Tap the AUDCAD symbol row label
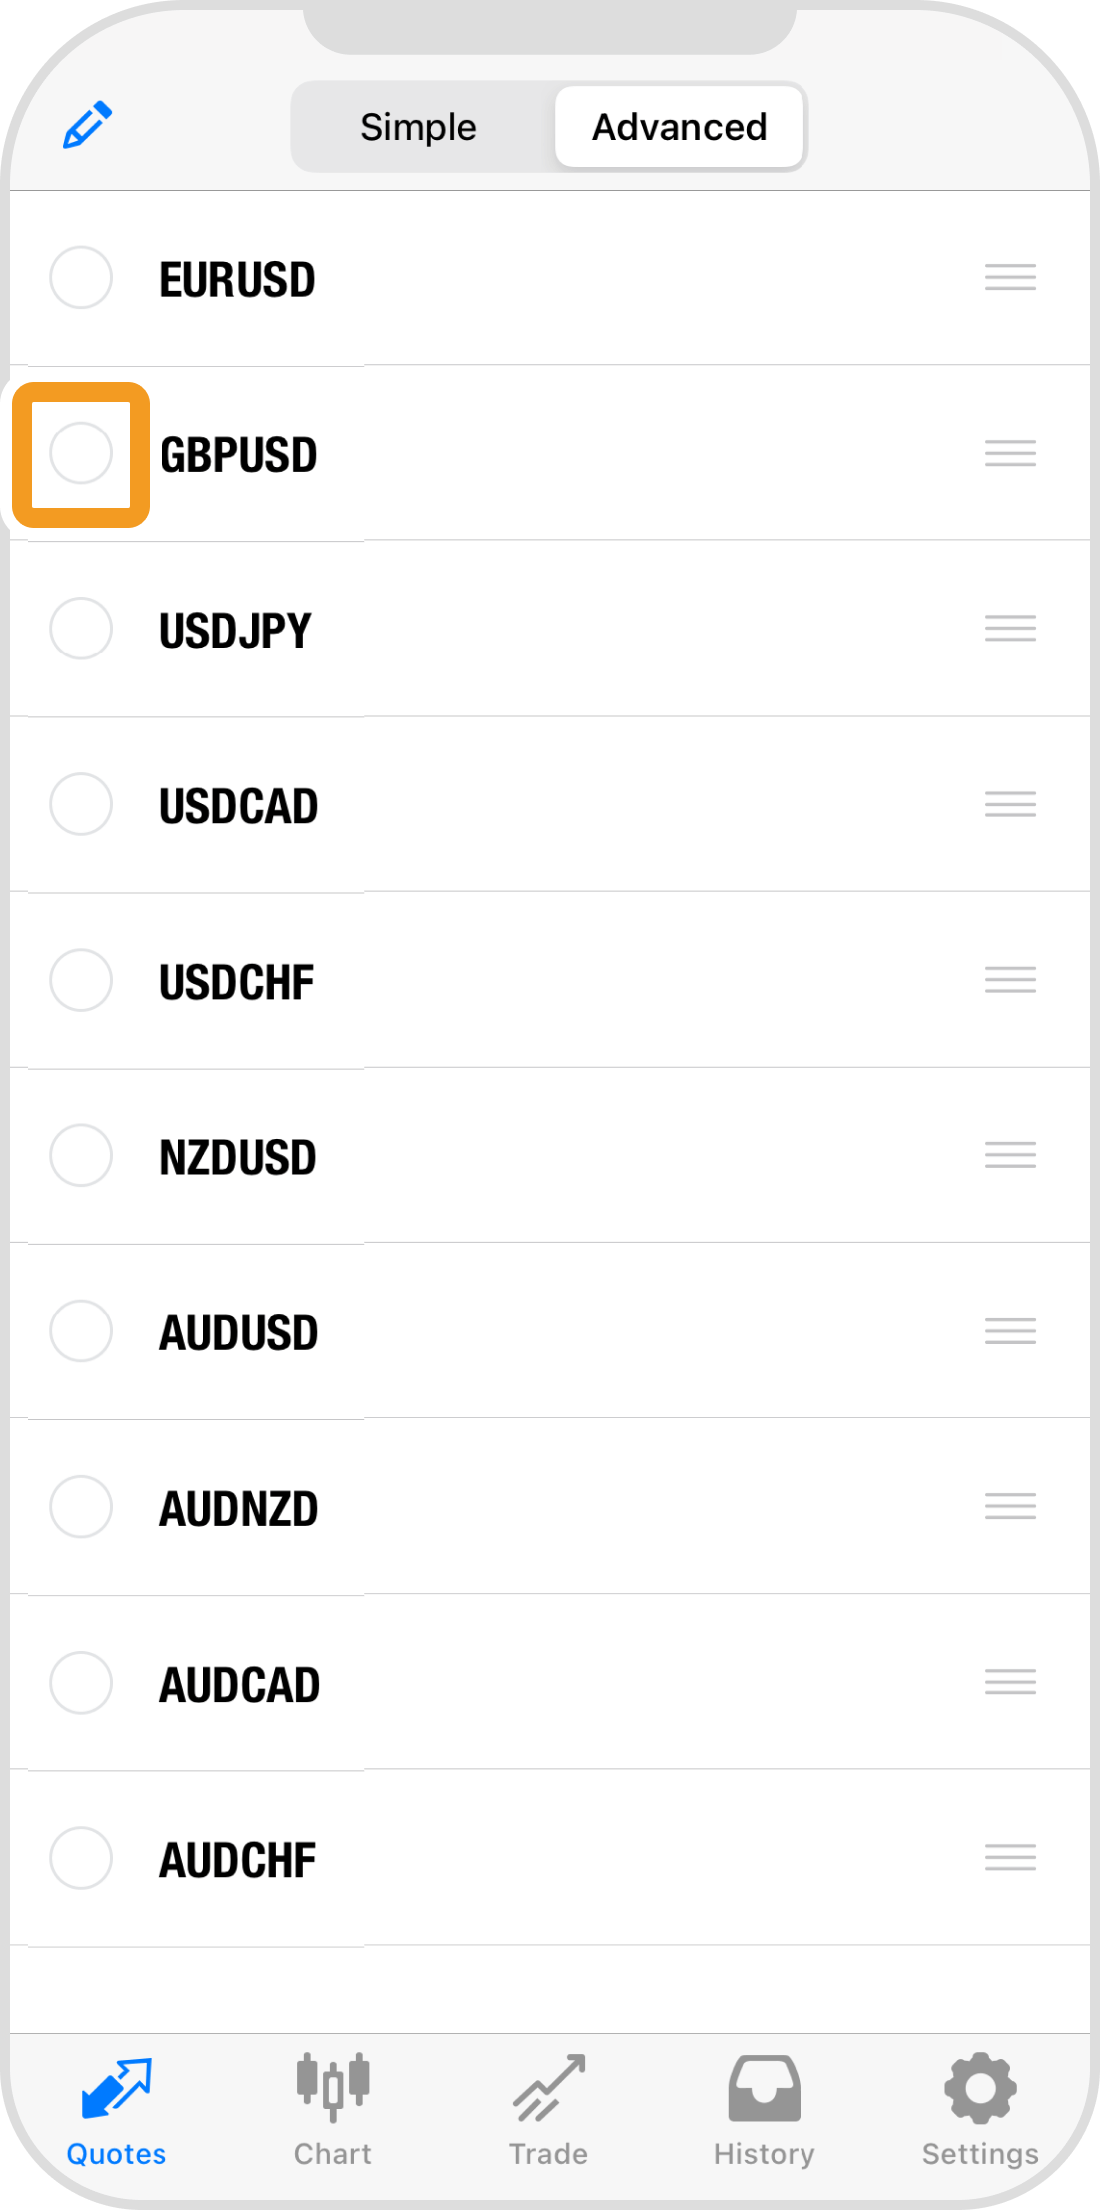The height and width of the screenshot is (2210, 1100). pyautogui.click(x=240, y=1685)
